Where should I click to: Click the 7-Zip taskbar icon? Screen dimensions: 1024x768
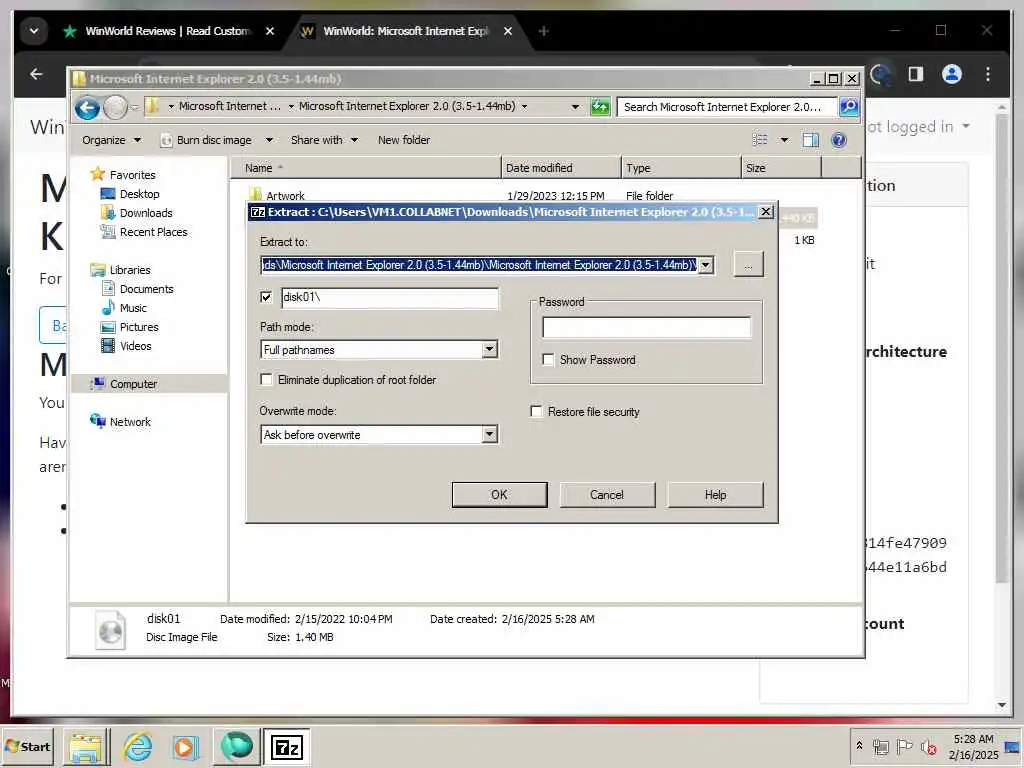[287, 746]
